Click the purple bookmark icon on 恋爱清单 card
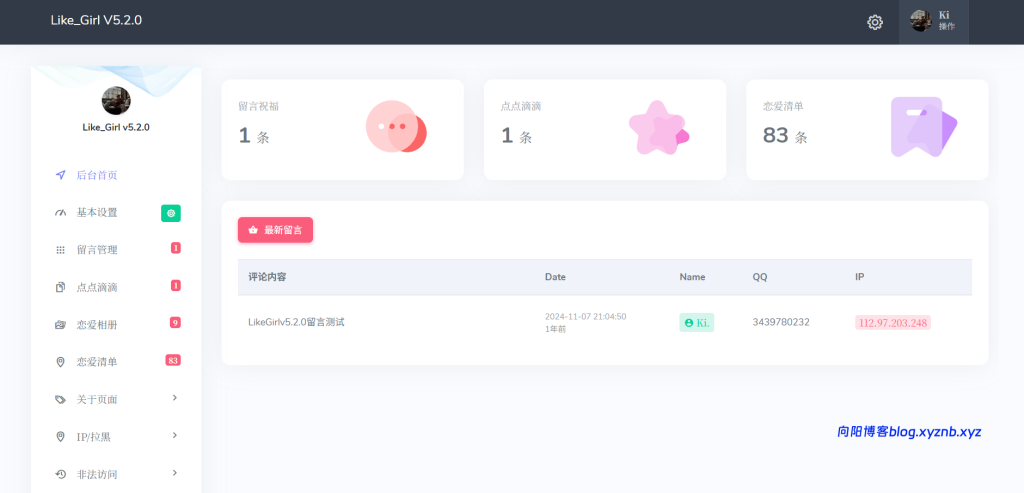Image resolution: width=1024 pixels, height=493 pixels. coord(923,127)
